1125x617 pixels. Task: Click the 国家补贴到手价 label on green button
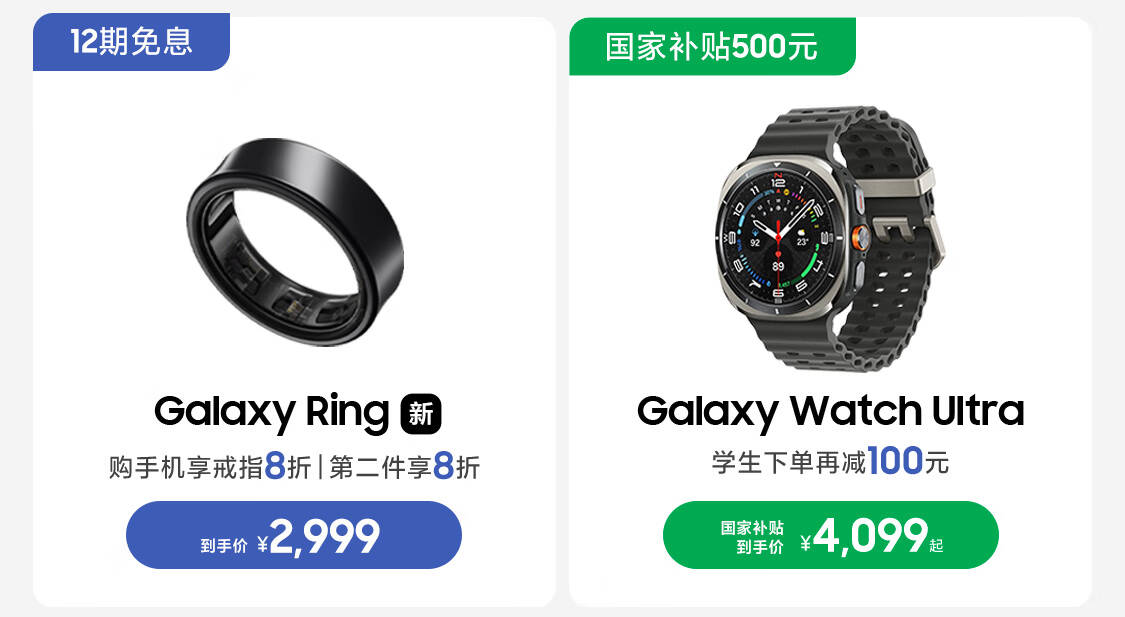(x=753, y=537)
